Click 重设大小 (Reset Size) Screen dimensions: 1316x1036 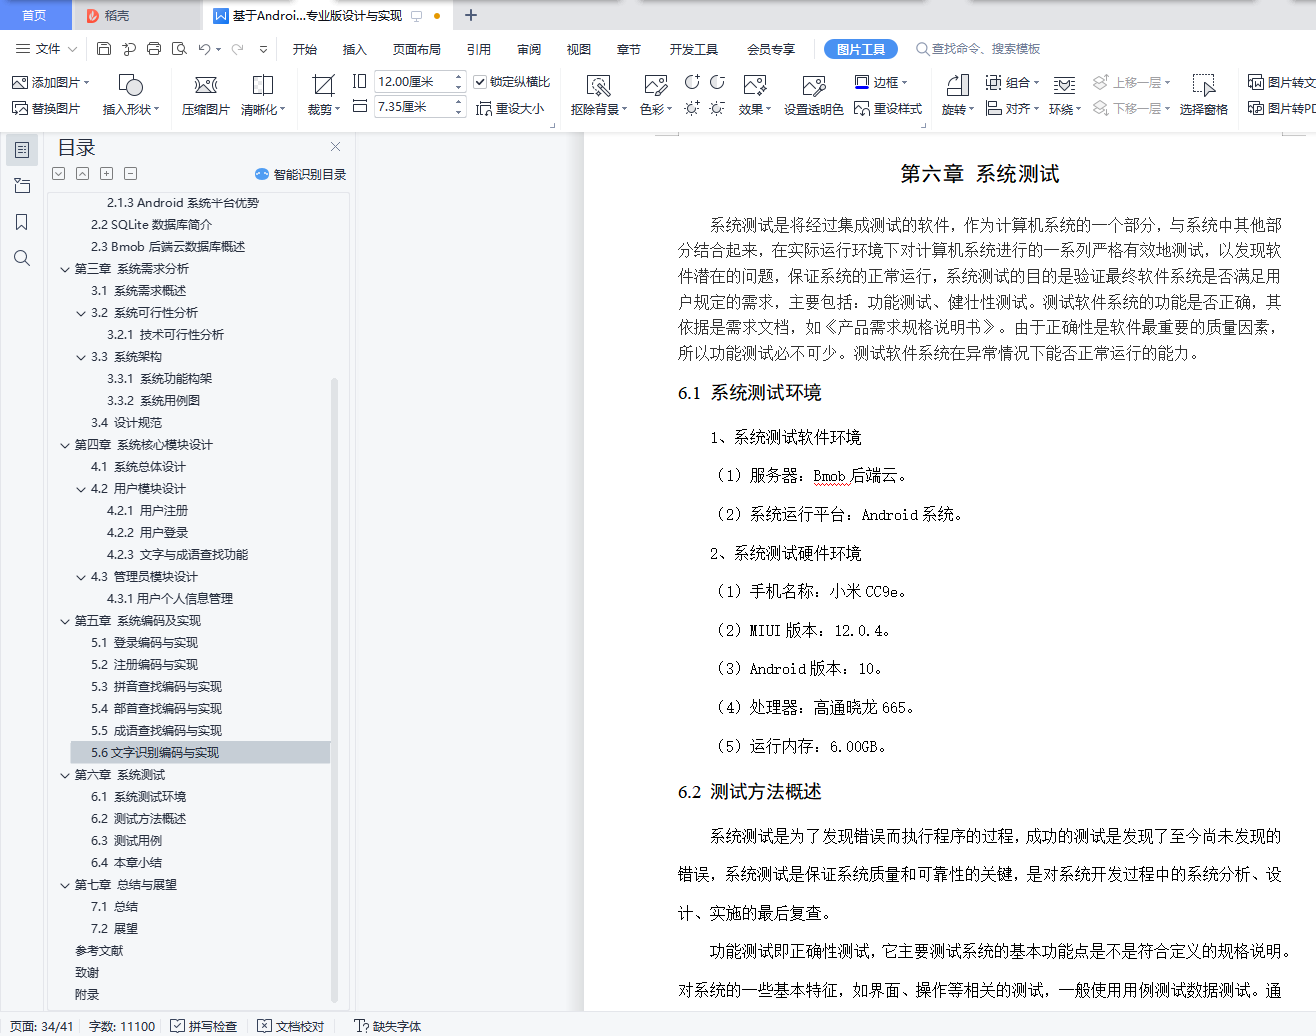tap(510, 108)
